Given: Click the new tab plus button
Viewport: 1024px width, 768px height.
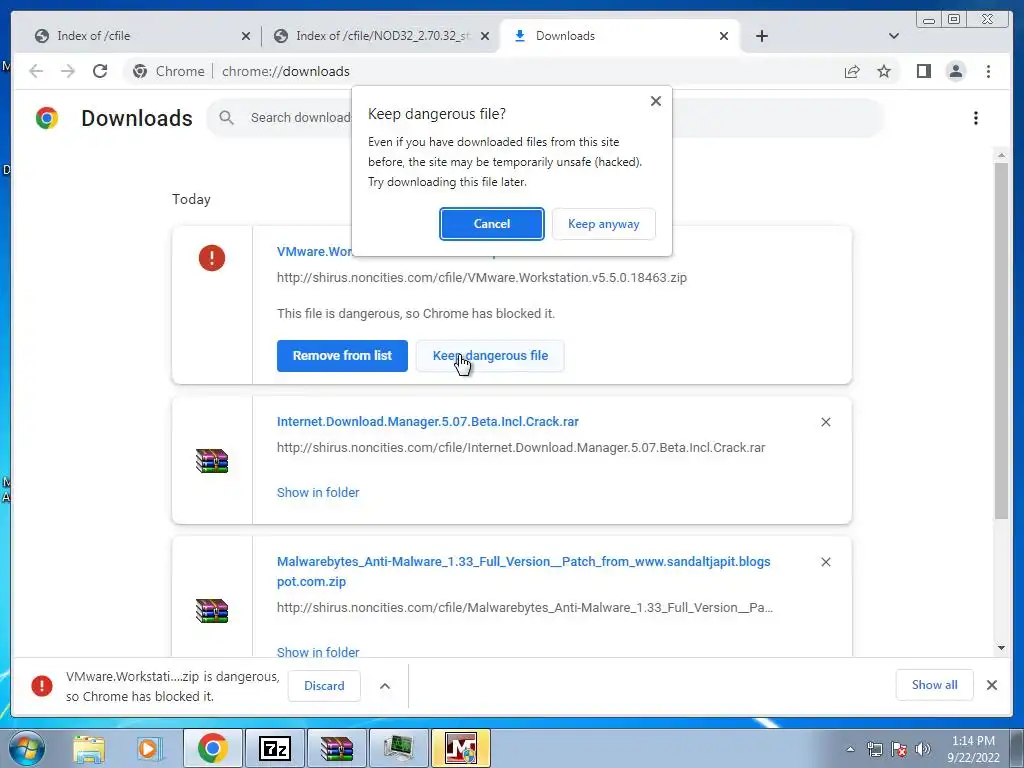Looking at the screenshot, I should click(x=761, y=36).
